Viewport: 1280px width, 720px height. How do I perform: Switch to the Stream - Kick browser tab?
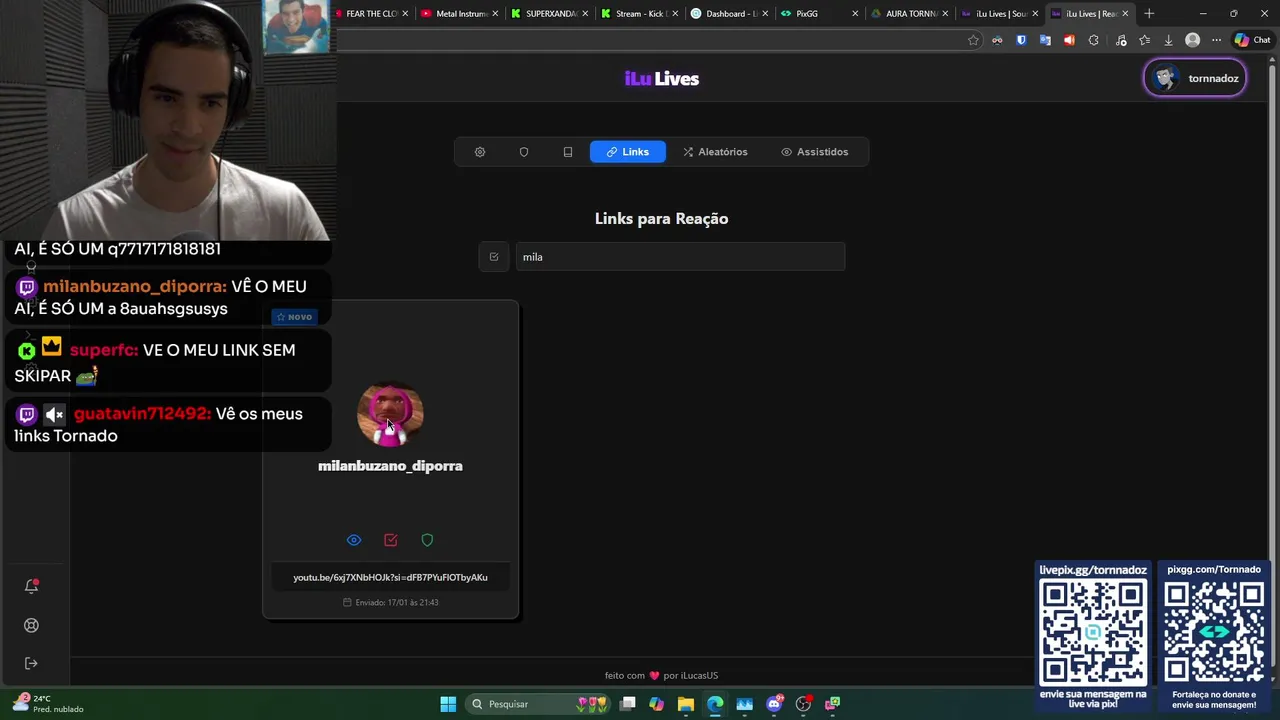pos(638,14)
